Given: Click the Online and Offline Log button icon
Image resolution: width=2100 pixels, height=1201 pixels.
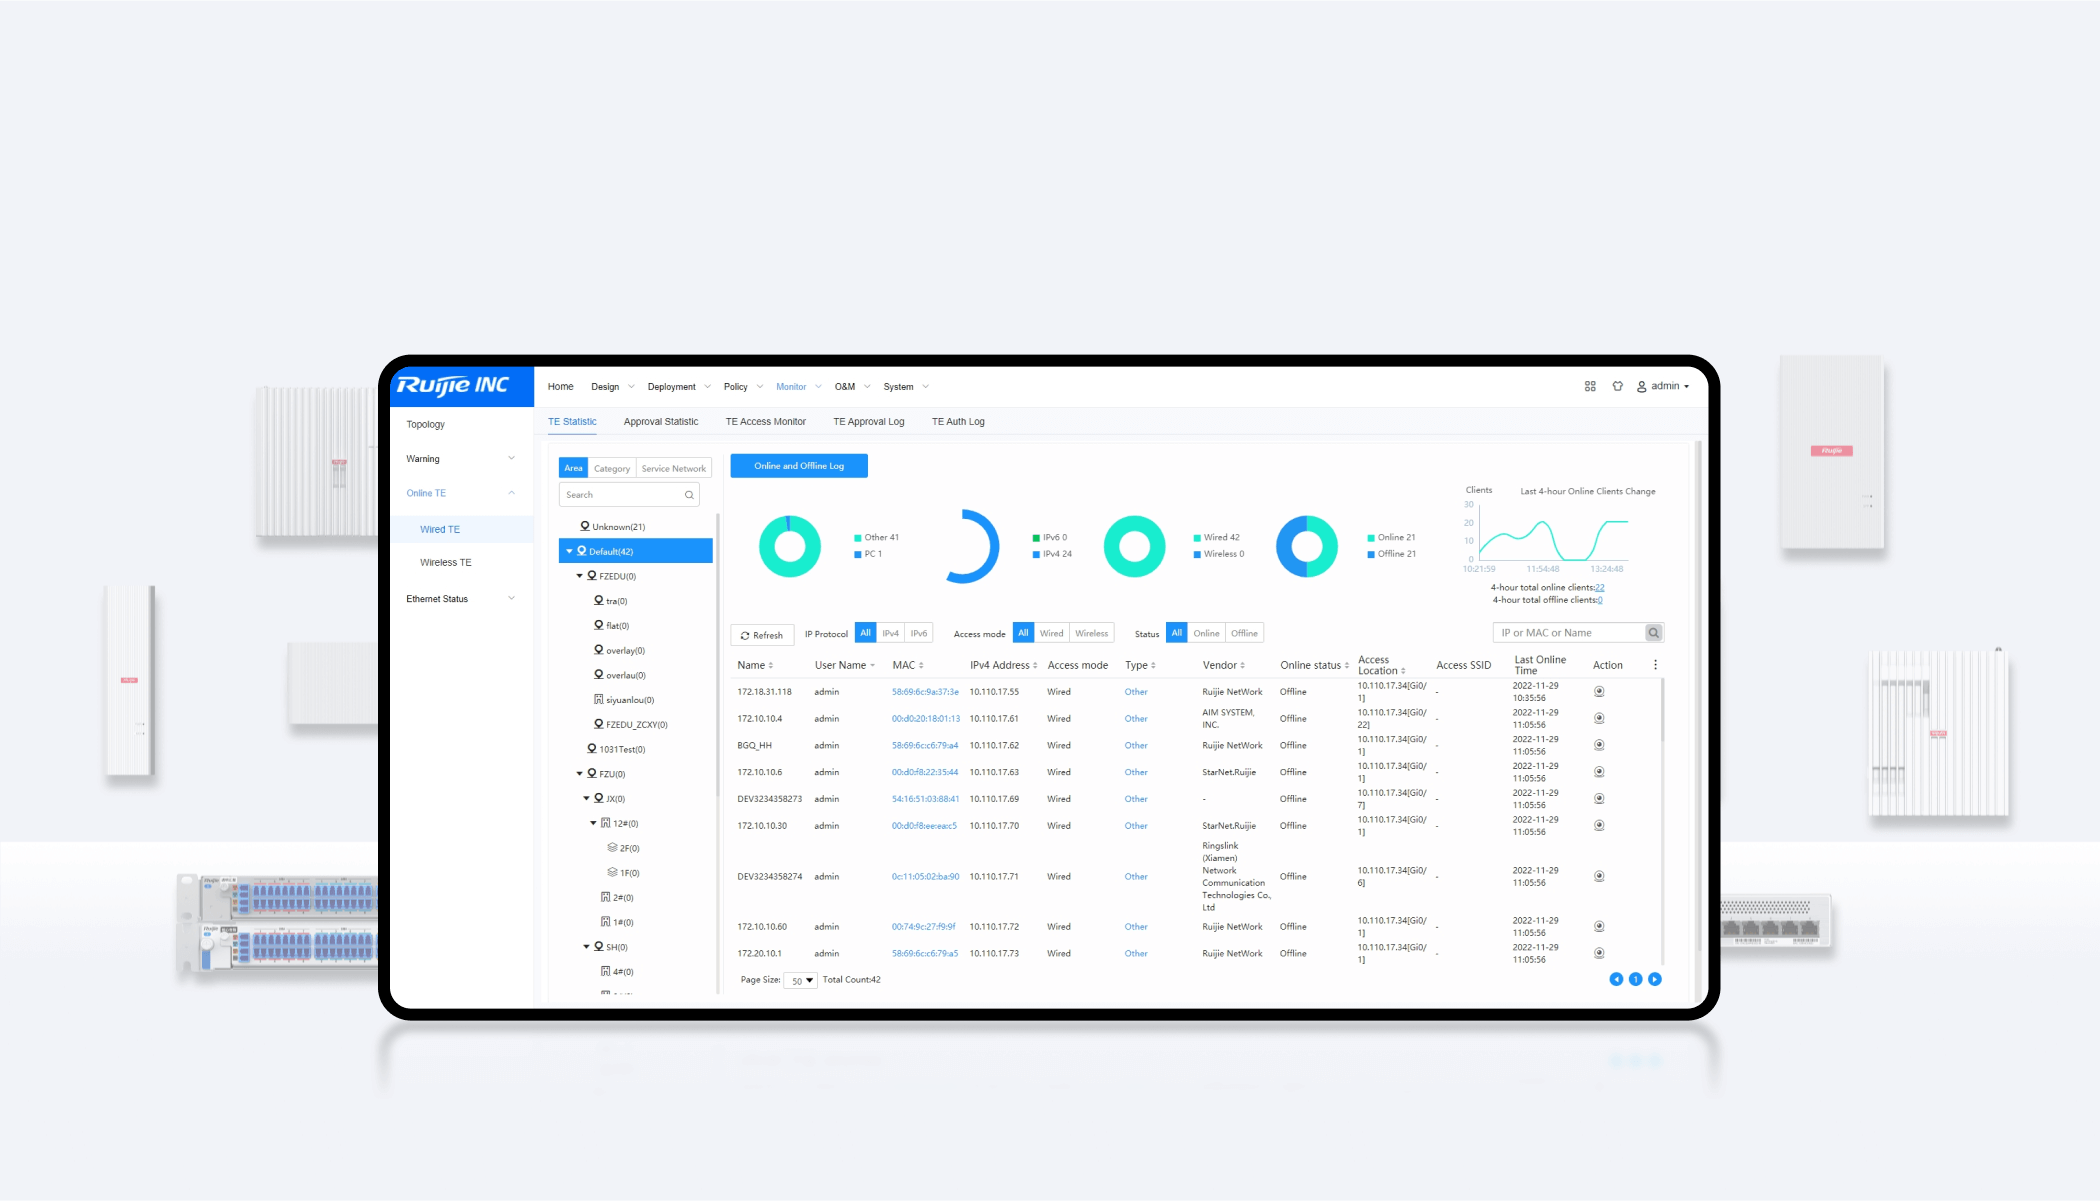Looking at the screenshot, I should [800, 466].
